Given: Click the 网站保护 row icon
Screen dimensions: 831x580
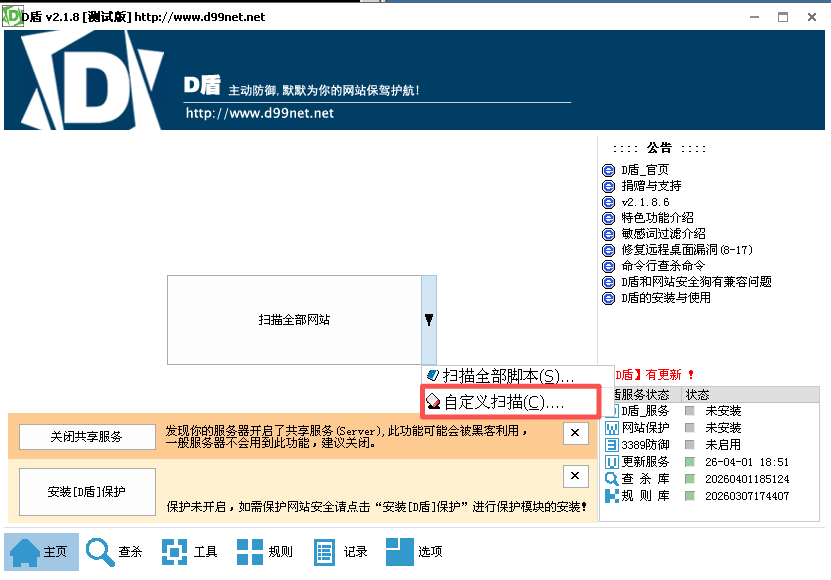Looking at the screenshot, I should tap(612, 428).
